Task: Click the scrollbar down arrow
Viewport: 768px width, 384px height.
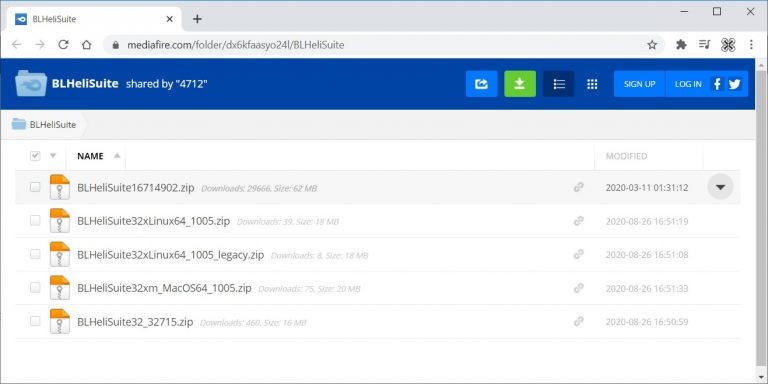Action: click(761, 377)
